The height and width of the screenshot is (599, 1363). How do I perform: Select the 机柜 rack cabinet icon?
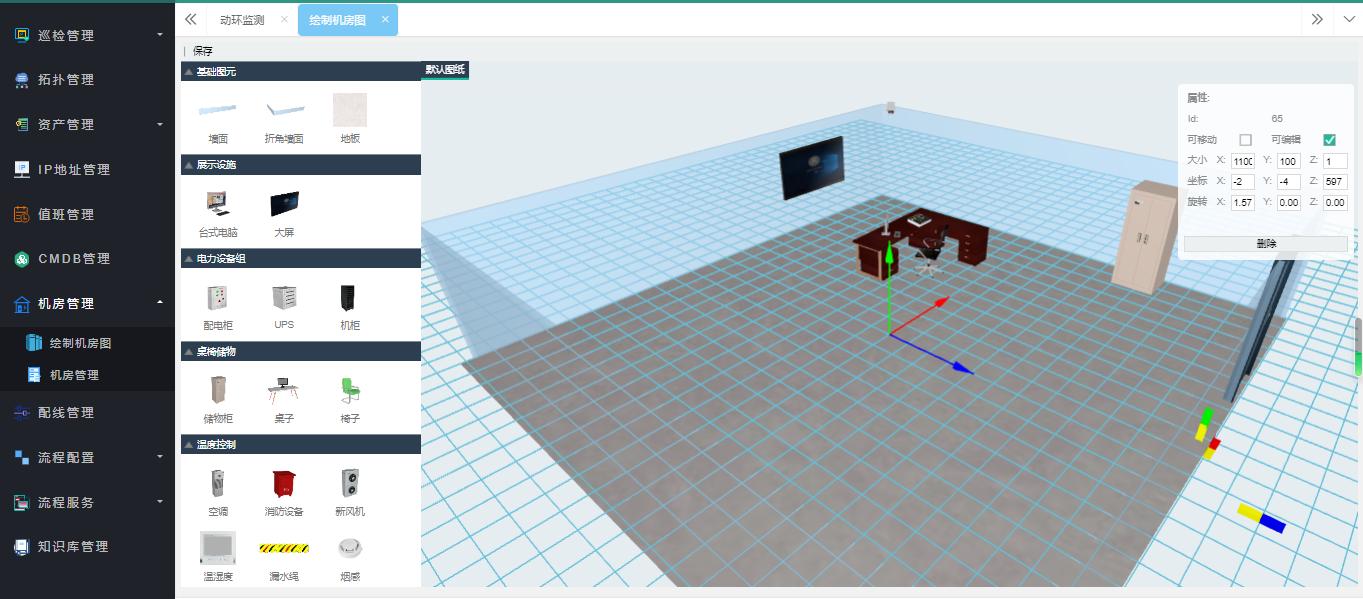point(349,298)
